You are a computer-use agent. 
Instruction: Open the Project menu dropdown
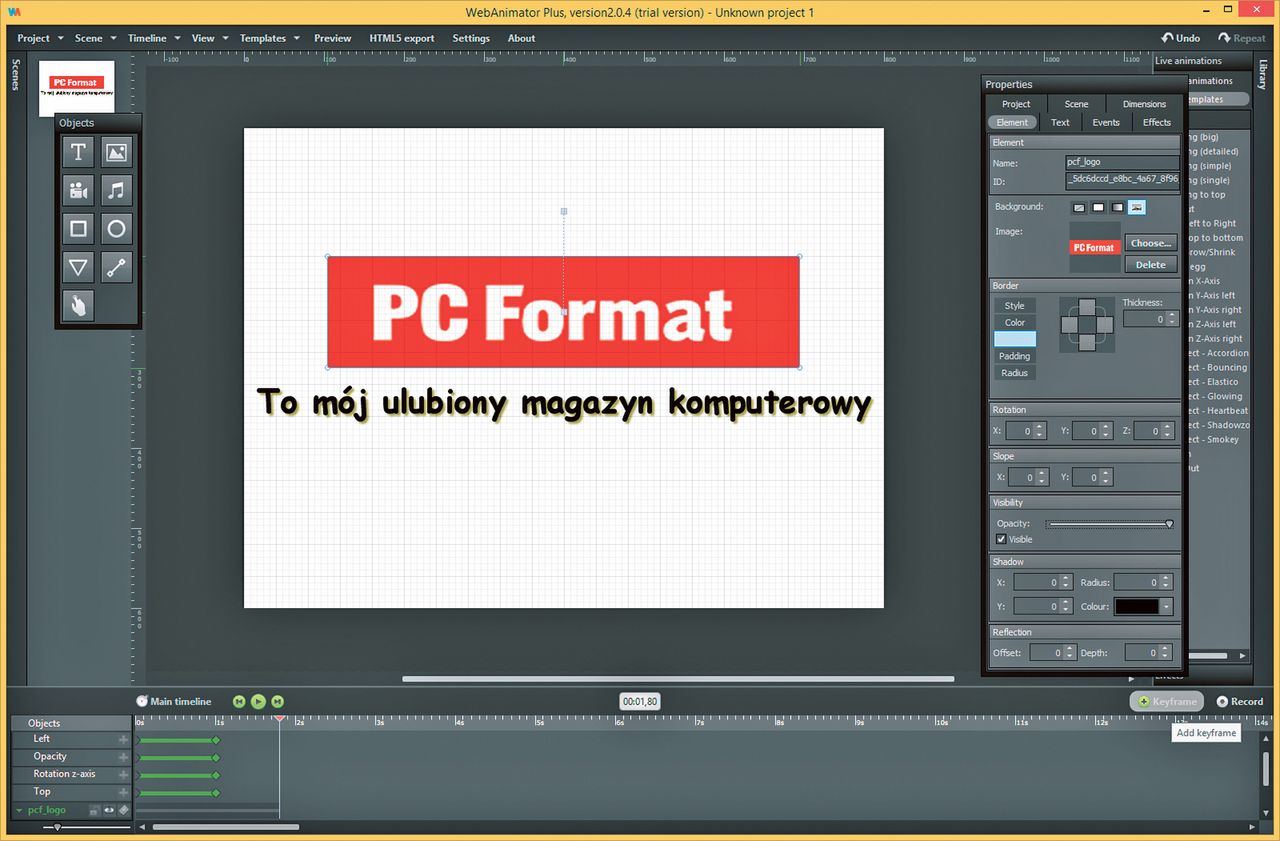40,38
